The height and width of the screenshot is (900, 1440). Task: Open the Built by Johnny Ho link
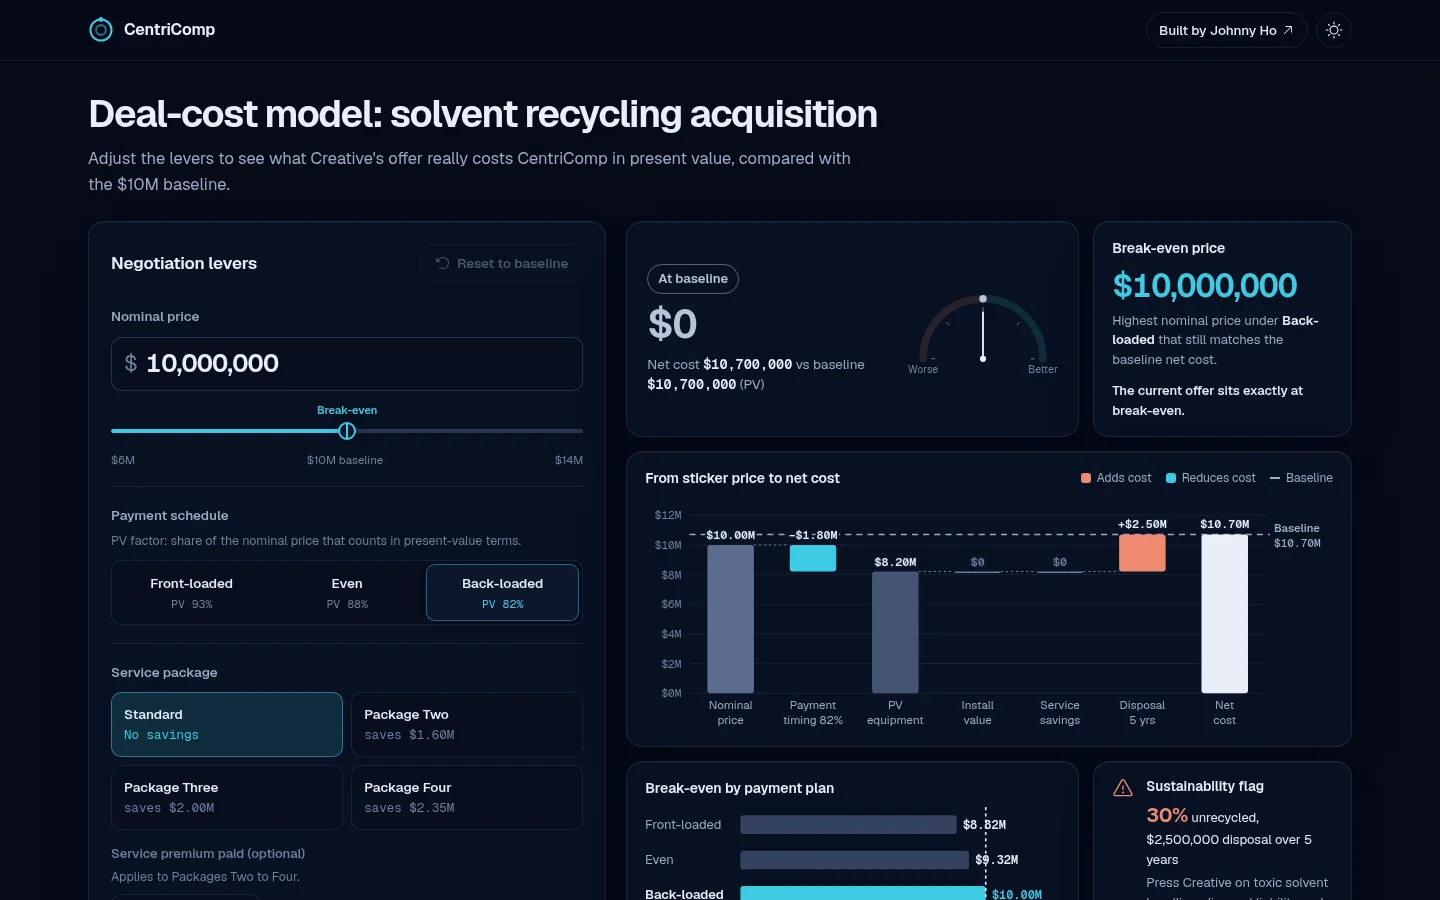(1226, 30)
